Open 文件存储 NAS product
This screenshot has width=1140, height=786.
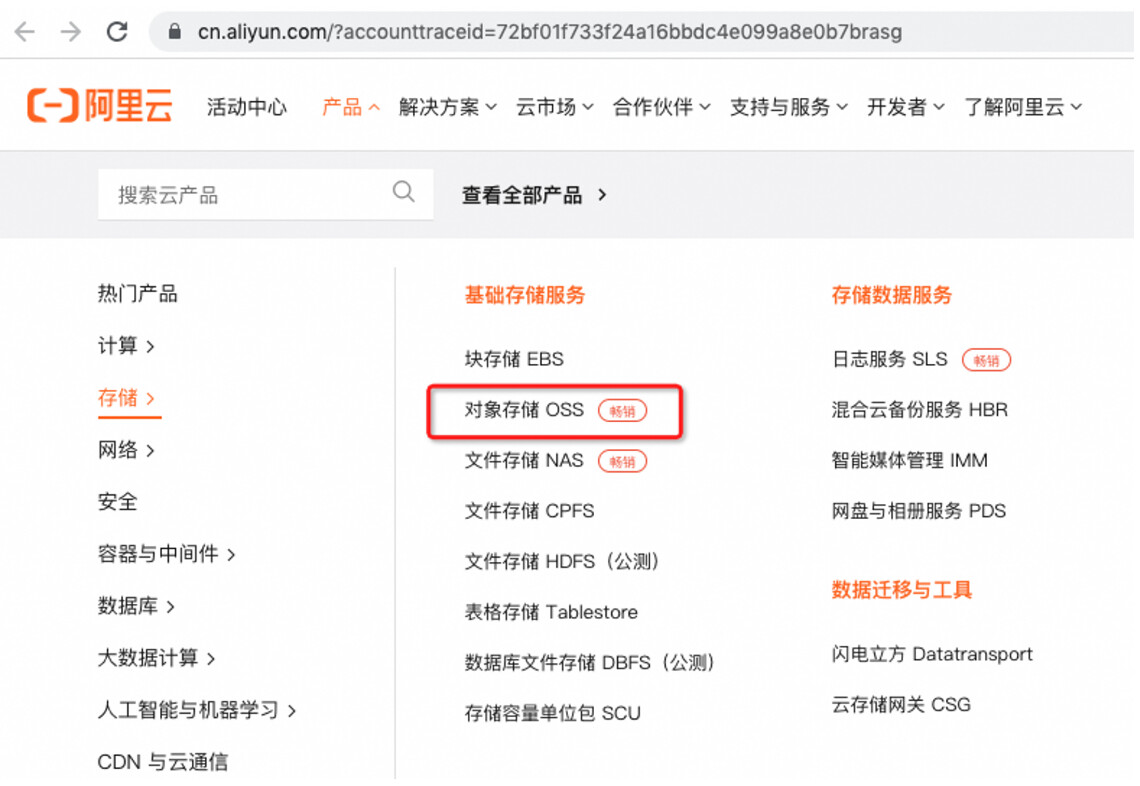pos(524,461)
